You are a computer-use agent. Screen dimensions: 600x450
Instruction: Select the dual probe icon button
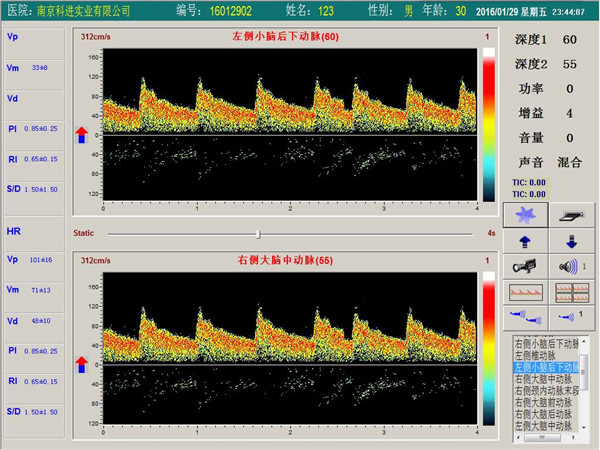pyautogui.click(x=525, y=317)
